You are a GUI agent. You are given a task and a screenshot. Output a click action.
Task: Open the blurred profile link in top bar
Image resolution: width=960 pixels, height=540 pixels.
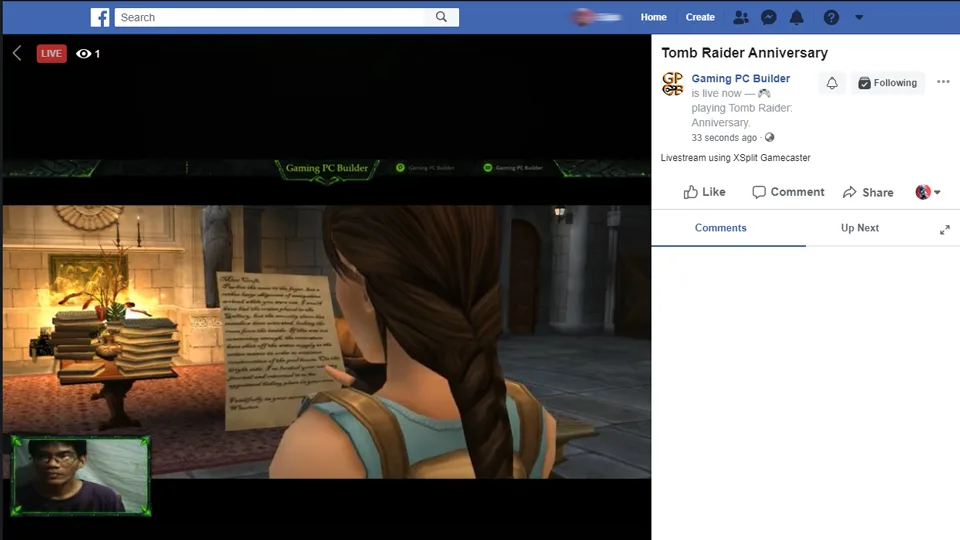click(x=597, y=17)
